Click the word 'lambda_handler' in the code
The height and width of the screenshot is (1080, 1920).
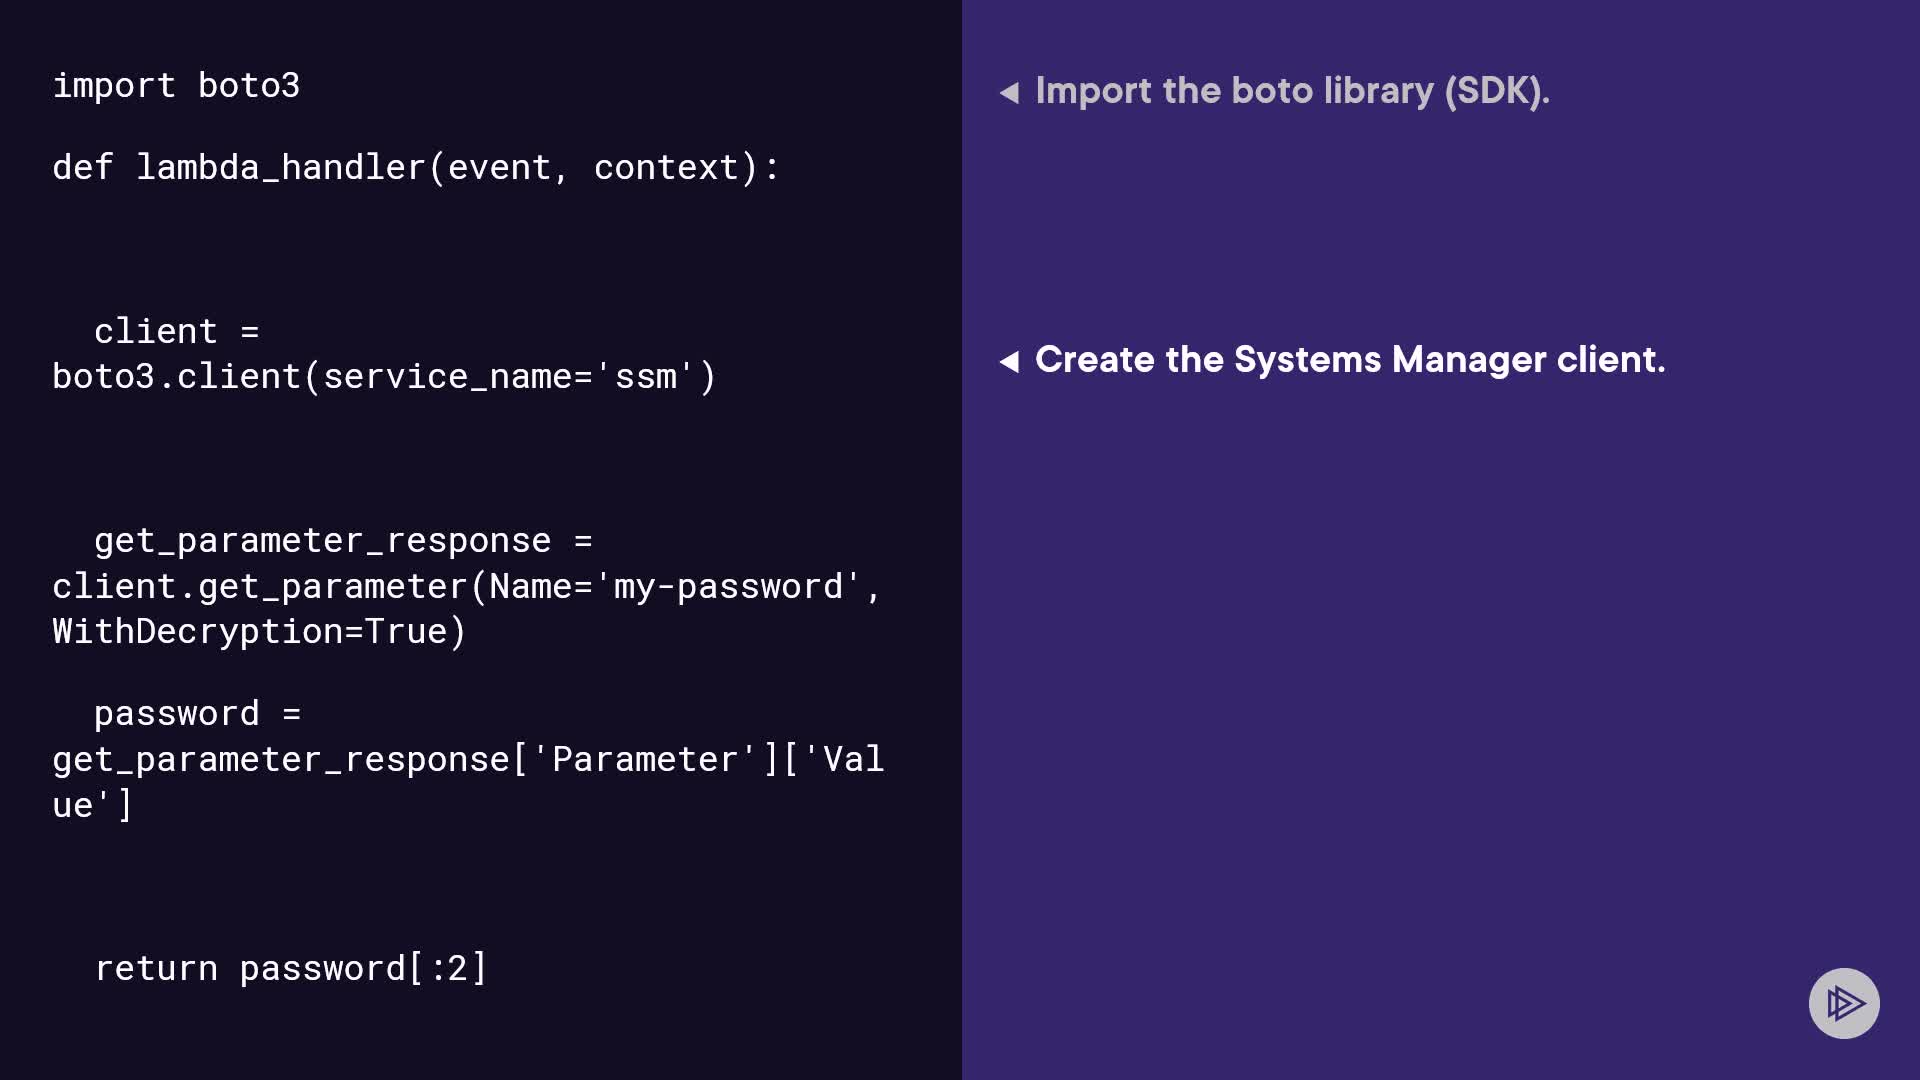[x=280, y=168]
